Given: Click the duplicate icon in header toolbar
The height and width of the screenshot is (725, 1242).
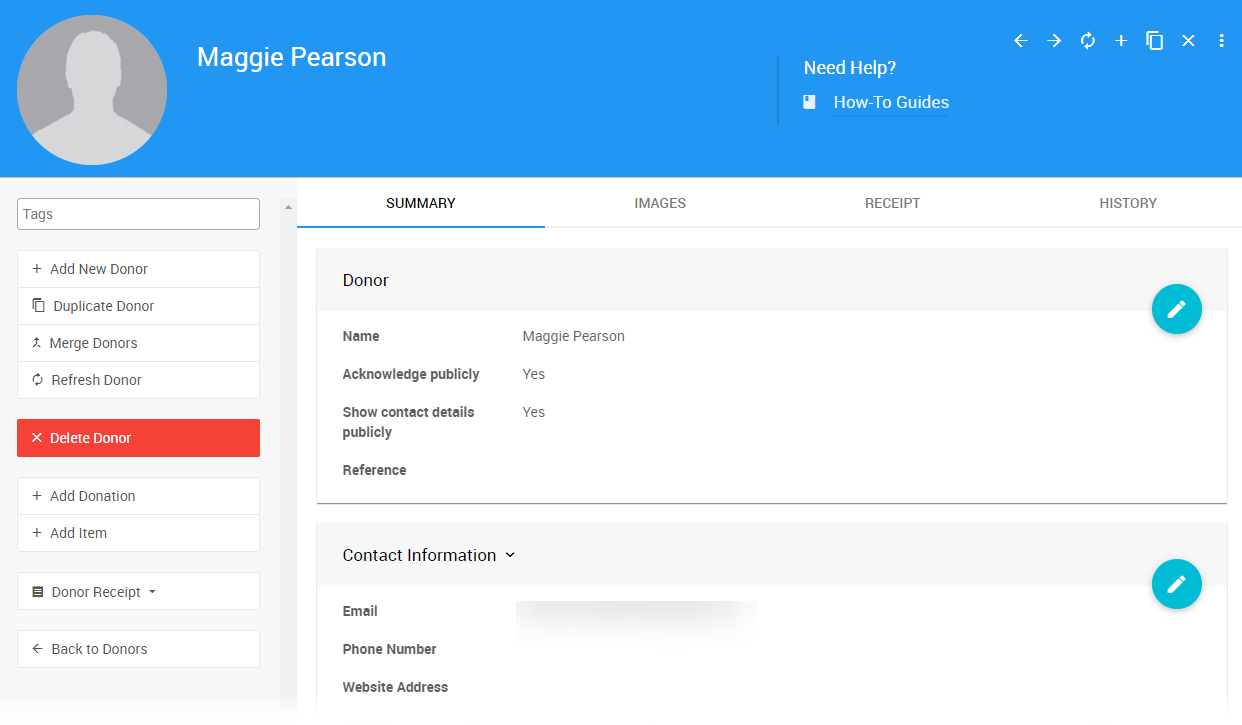Looking at the screenshot, I should point(1154,41).
